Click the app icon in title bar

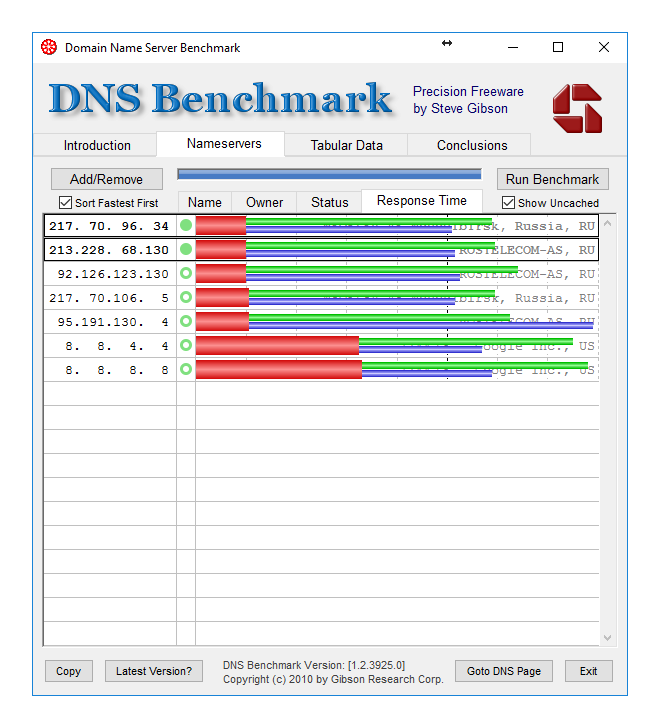[x=49, y=47]
